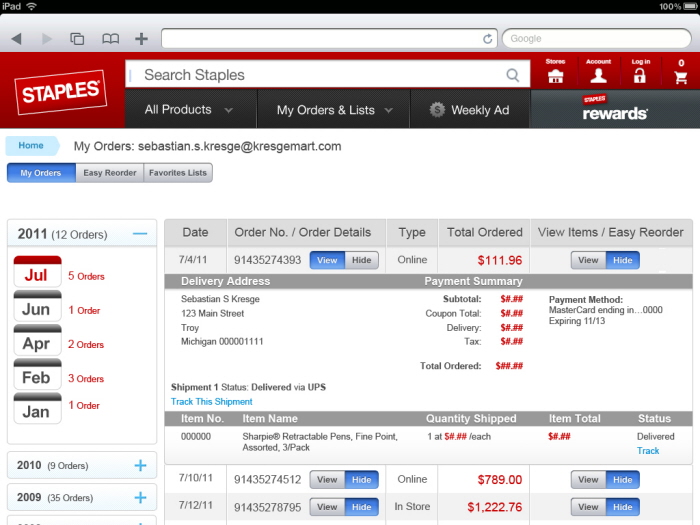Screen dimensions: 700x525
Task: Open the All Products dropdown
Action: click(189, 110)
